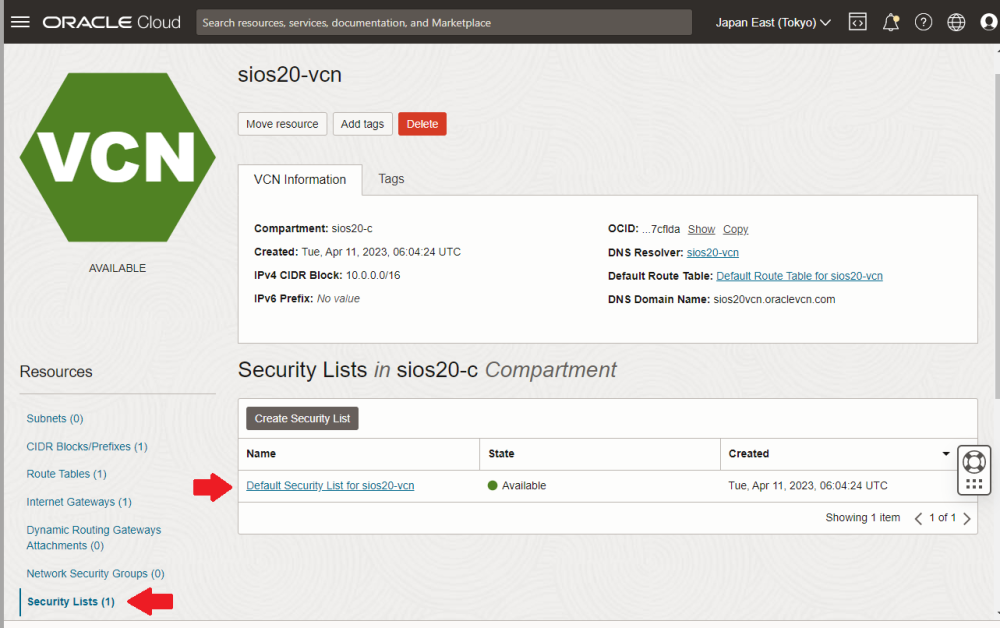
Task: Open the sios20-vcn DNS Resolver link
Action: [x=712, y=252]
